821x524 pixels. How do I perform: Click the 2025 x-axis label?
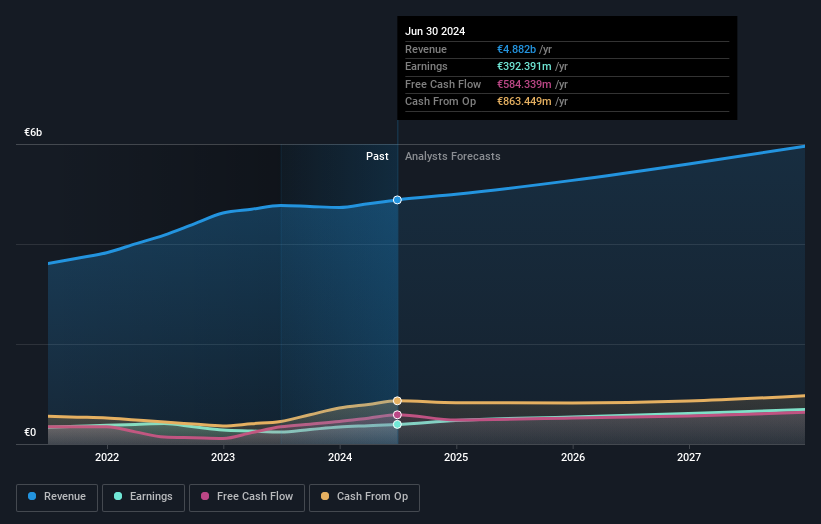(456, 458)
